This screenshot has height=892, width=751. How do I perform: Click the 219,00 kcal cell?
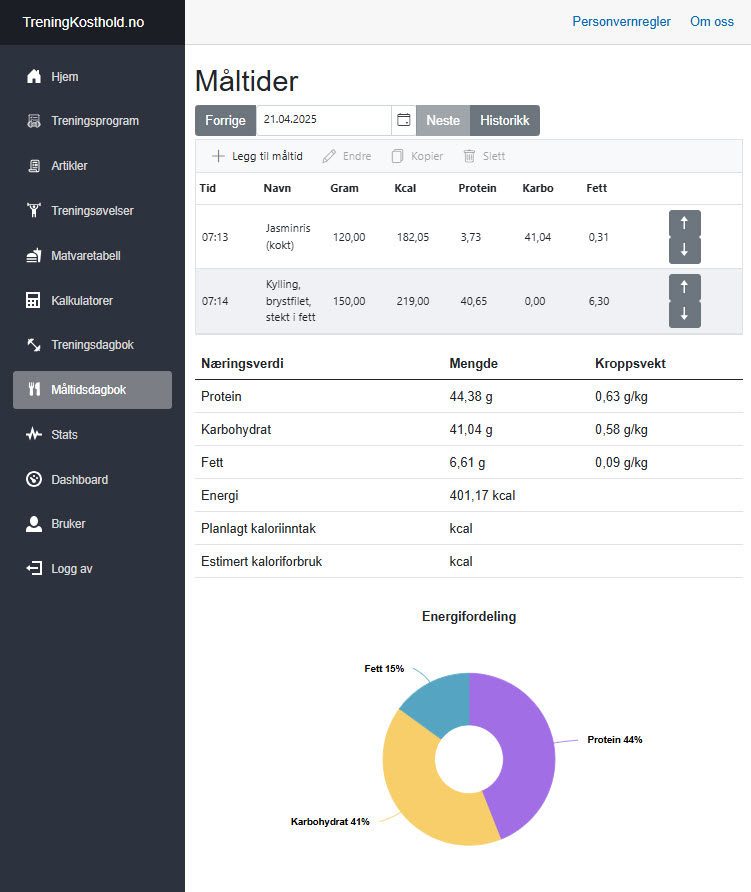(413, 301)
